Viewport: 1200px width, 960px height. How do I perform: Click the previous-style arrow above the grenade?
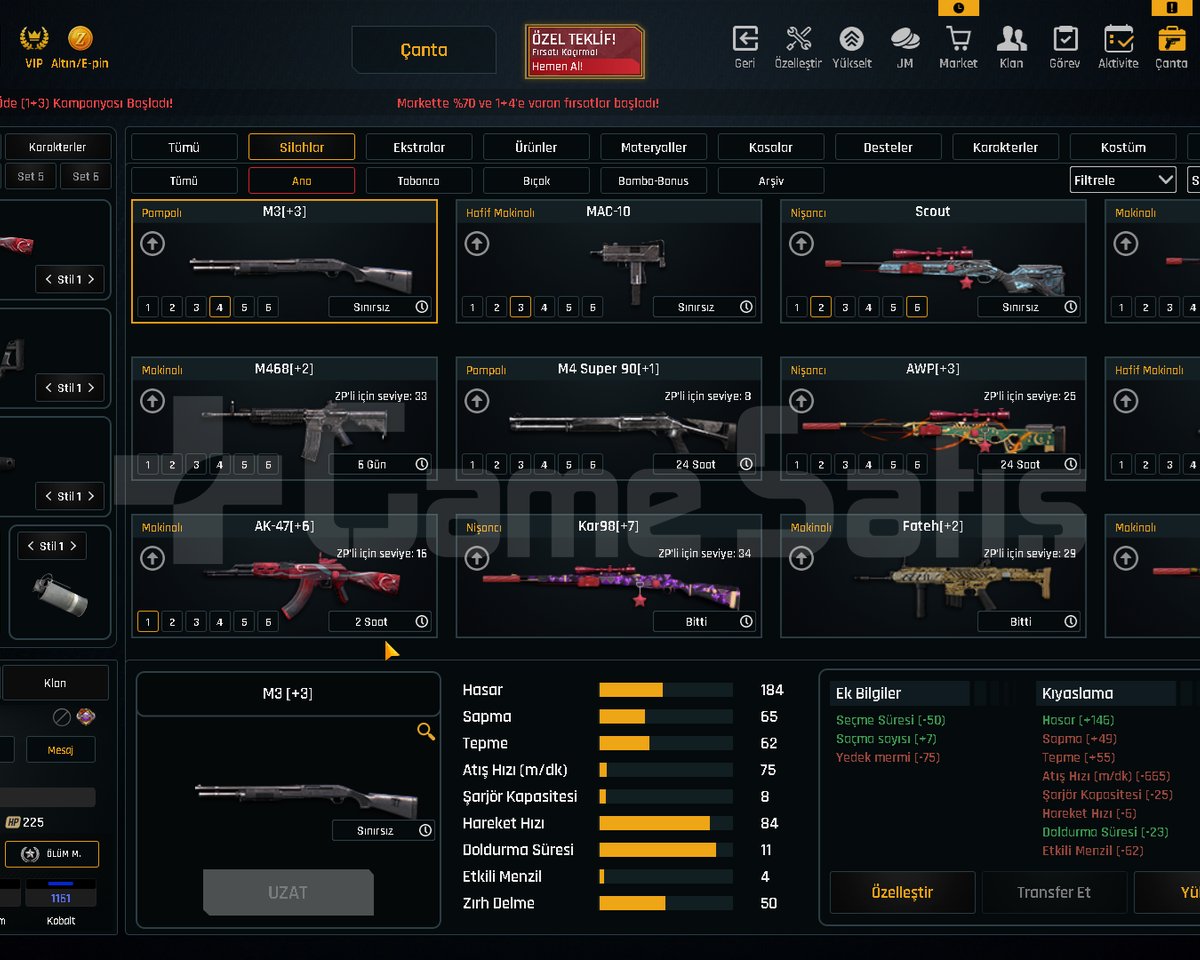[30, 546]
